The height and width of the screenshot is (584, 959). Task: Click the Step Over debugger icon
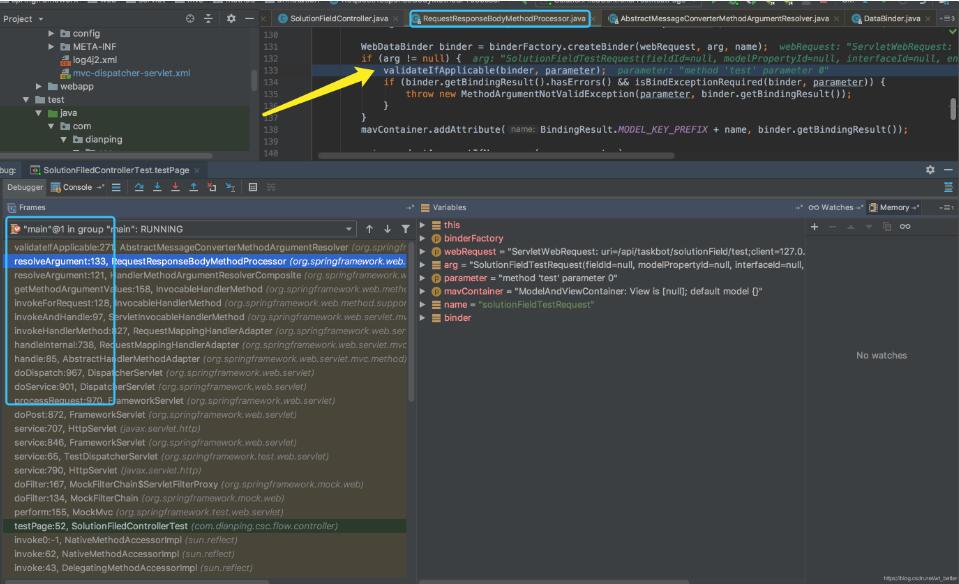[140, 187]
